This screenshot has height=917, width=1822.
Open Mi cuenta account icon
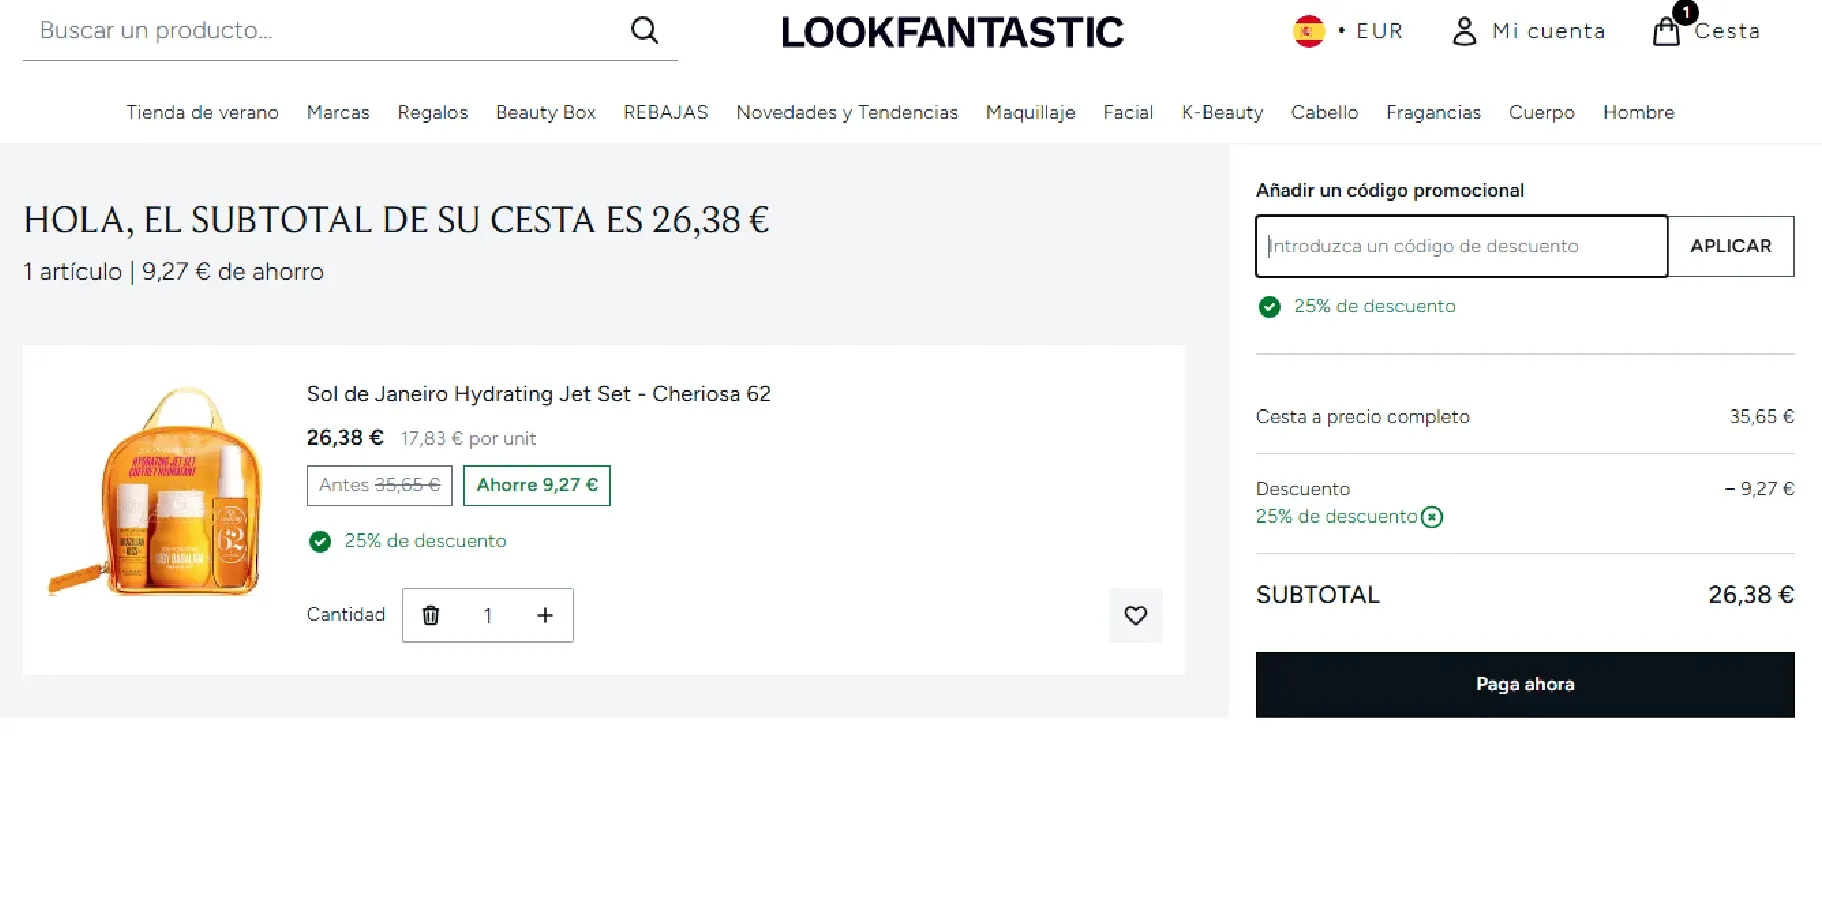pyautogui.click(x=1464, y=31)
